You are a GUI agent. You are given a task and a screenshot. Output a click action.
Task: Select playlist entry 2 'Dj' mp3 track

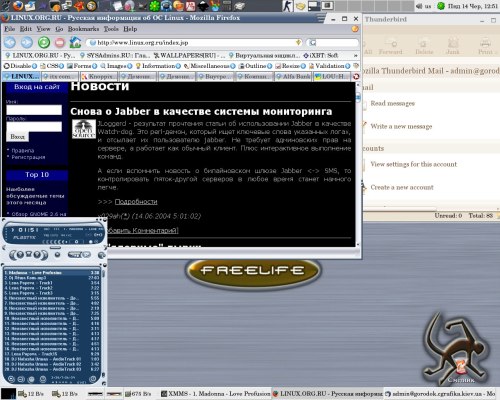click(x=52, y=278)
